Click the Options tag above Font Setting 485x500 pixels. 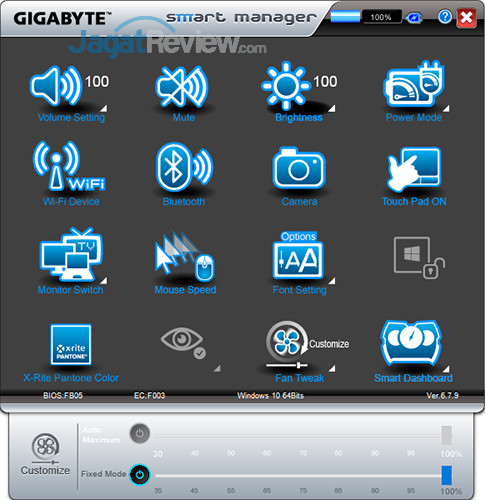[298, 236]
